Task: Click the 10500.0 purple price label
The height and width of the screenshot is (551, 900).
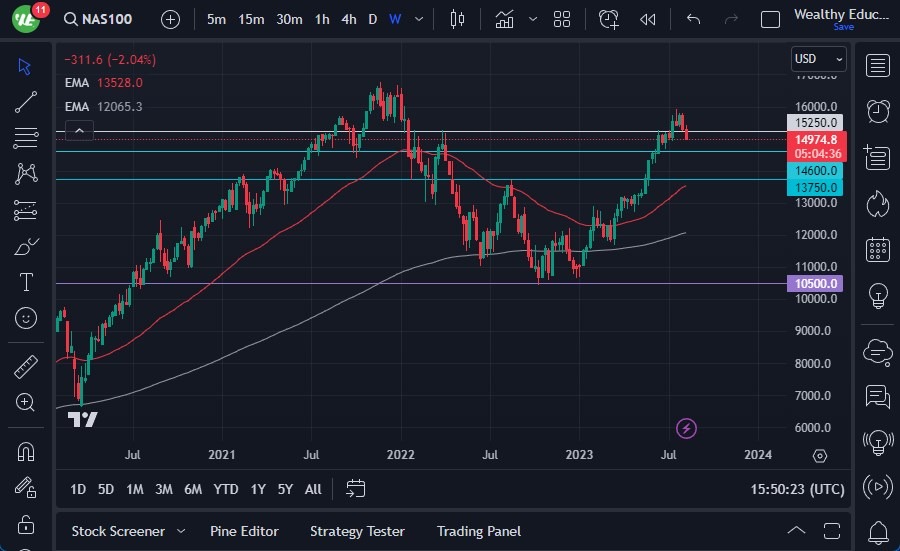Action: click(x=817, y=284)
